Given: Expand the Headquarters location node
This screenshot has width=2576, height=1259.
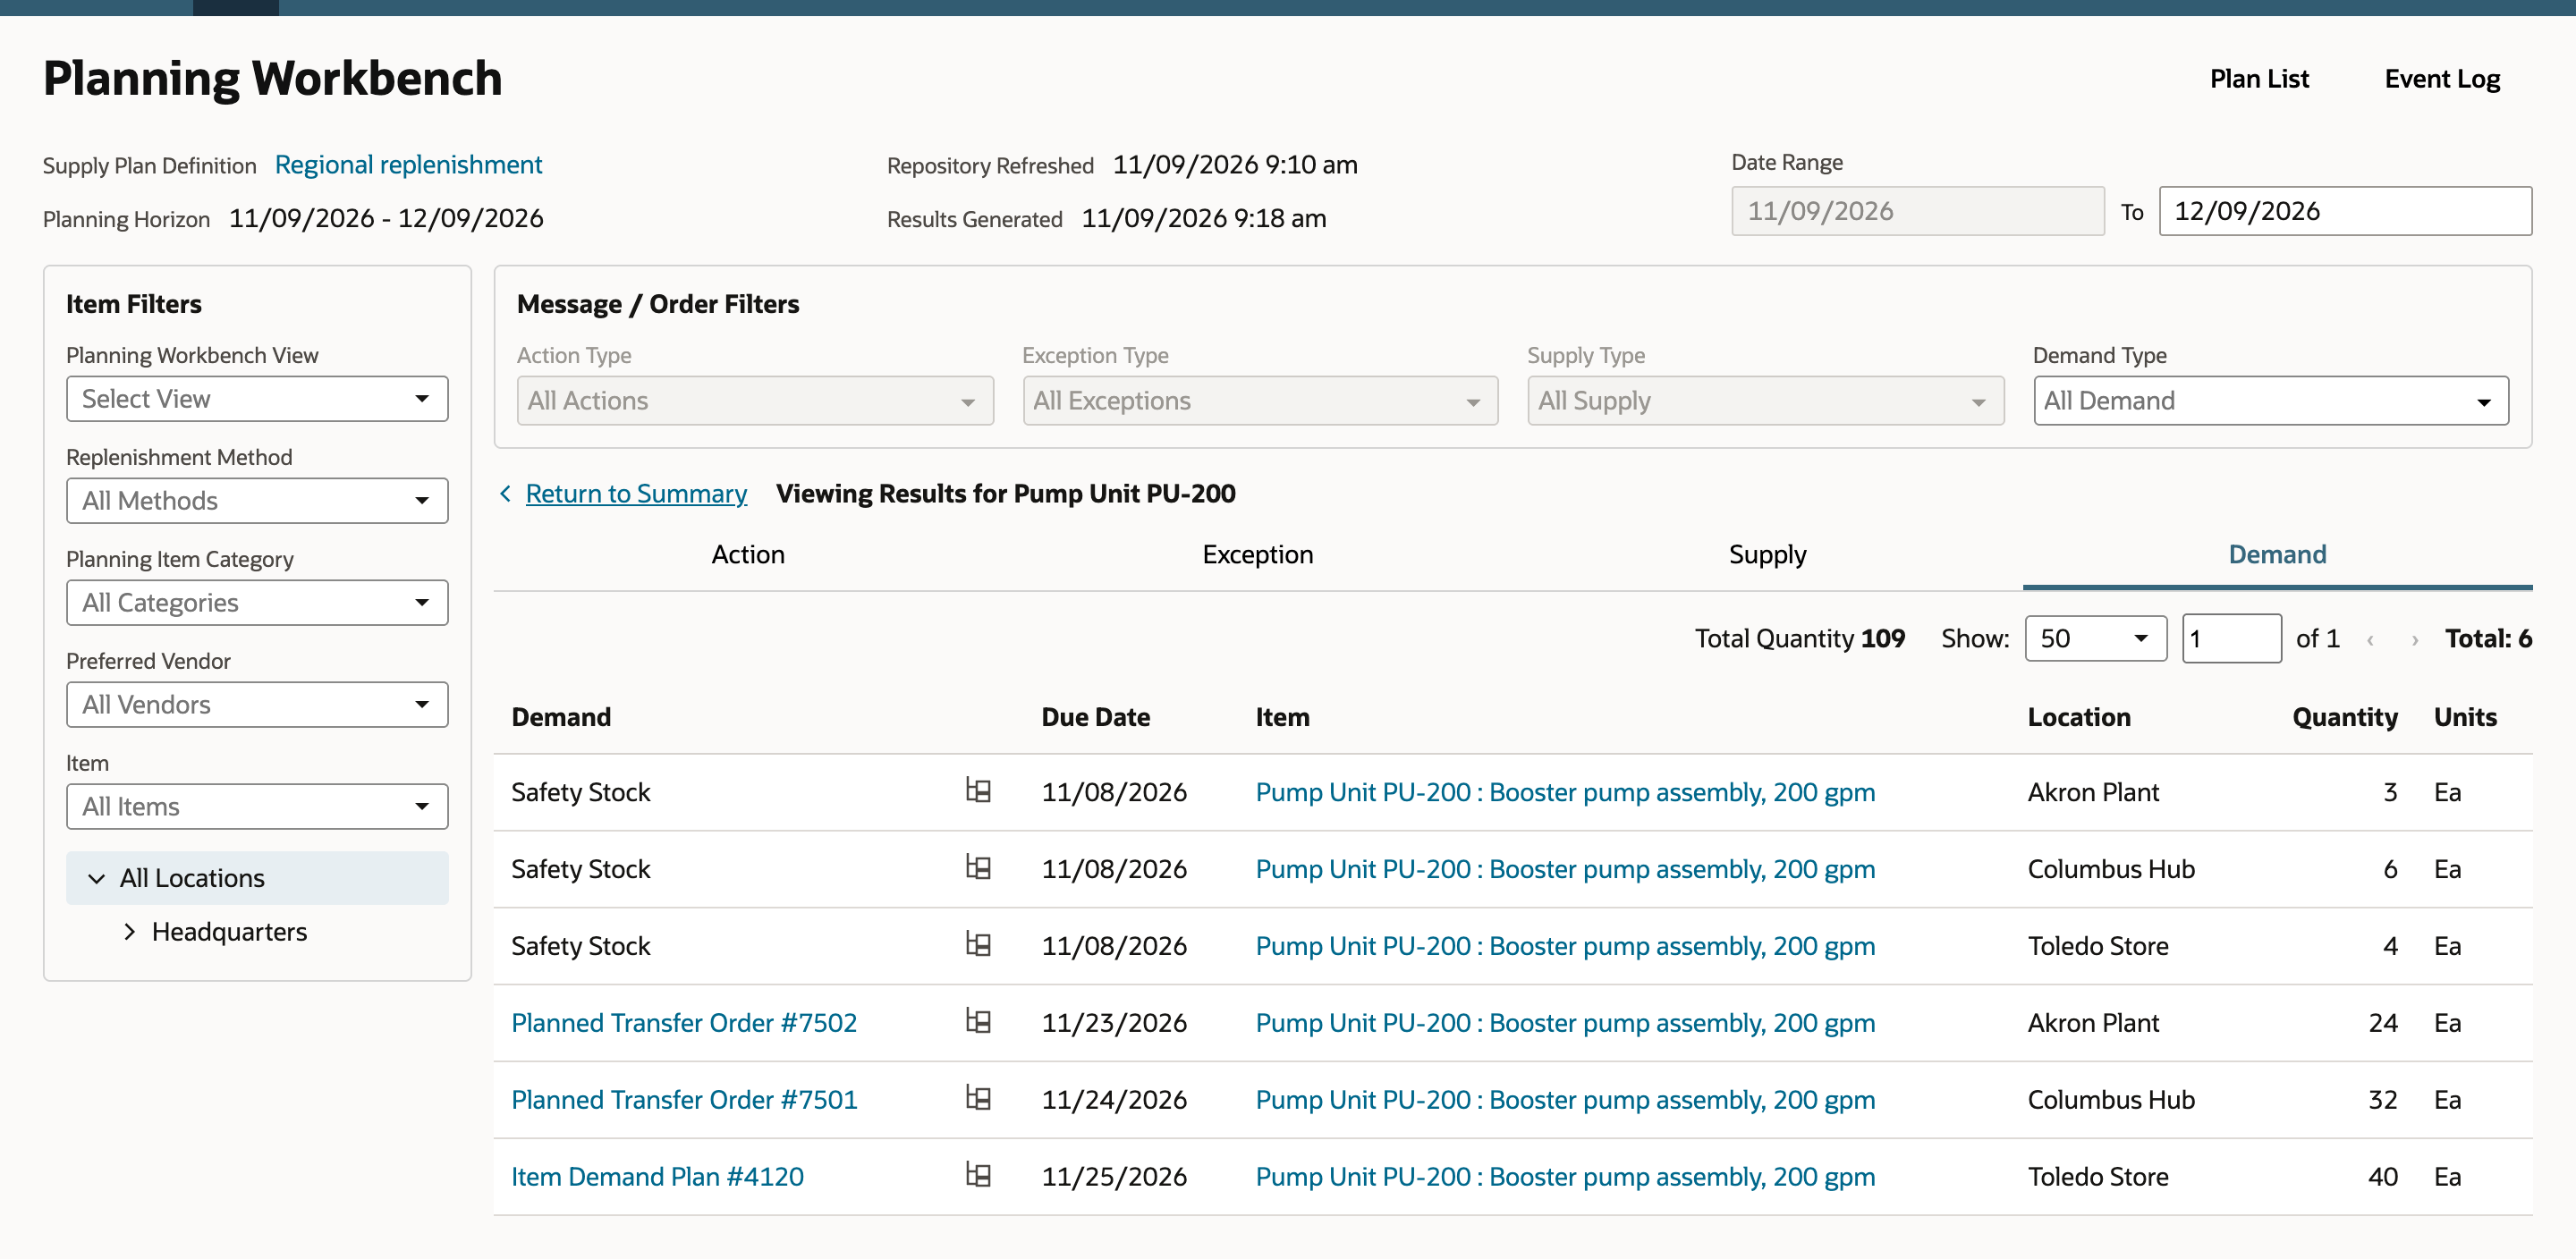Looking at the screenshot, I should coord(129,932).
